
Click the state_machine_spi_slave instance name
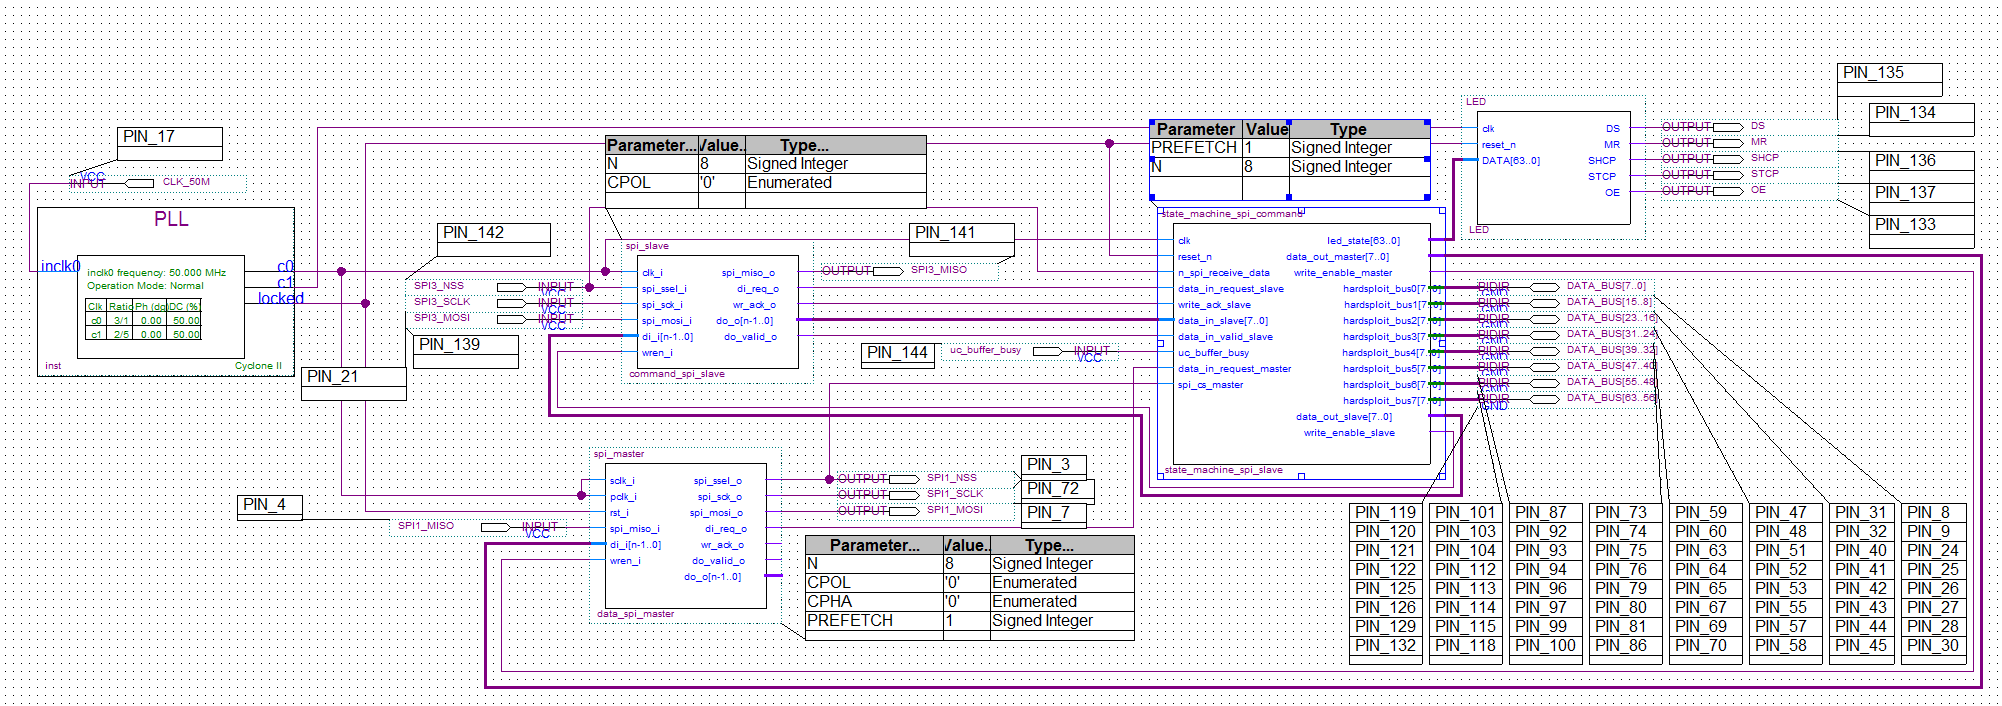[x=1223, y=470]
